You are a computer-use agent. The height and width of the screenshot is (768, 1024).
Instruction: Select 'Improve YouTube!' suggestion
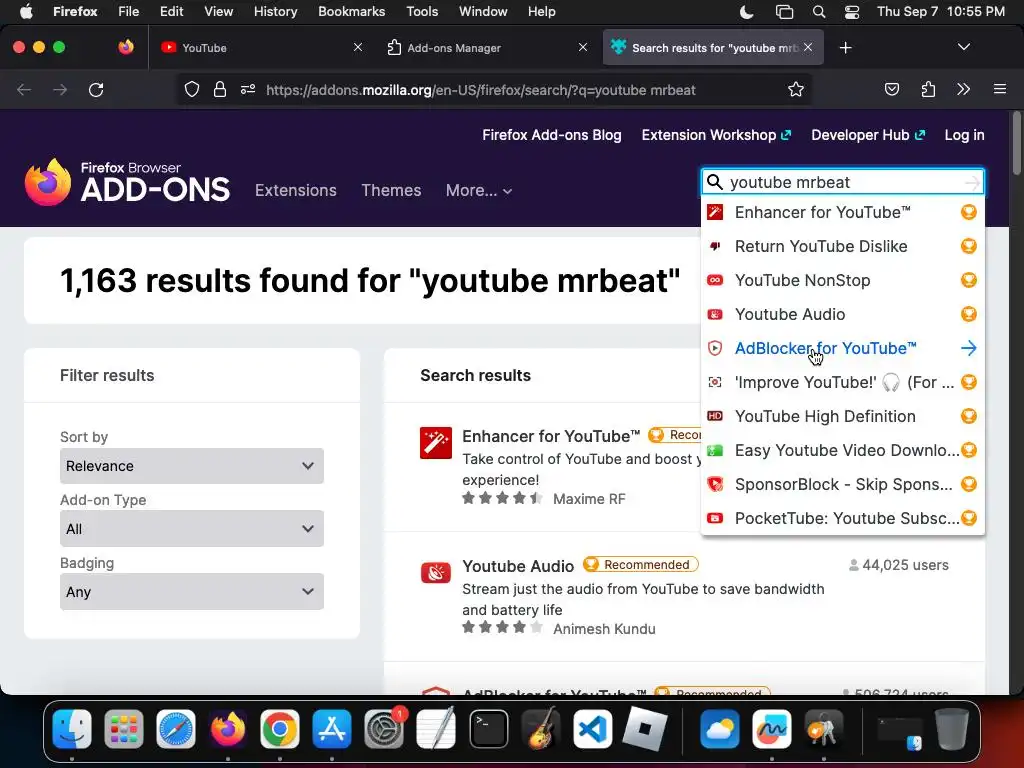click(x=842, y=382)
